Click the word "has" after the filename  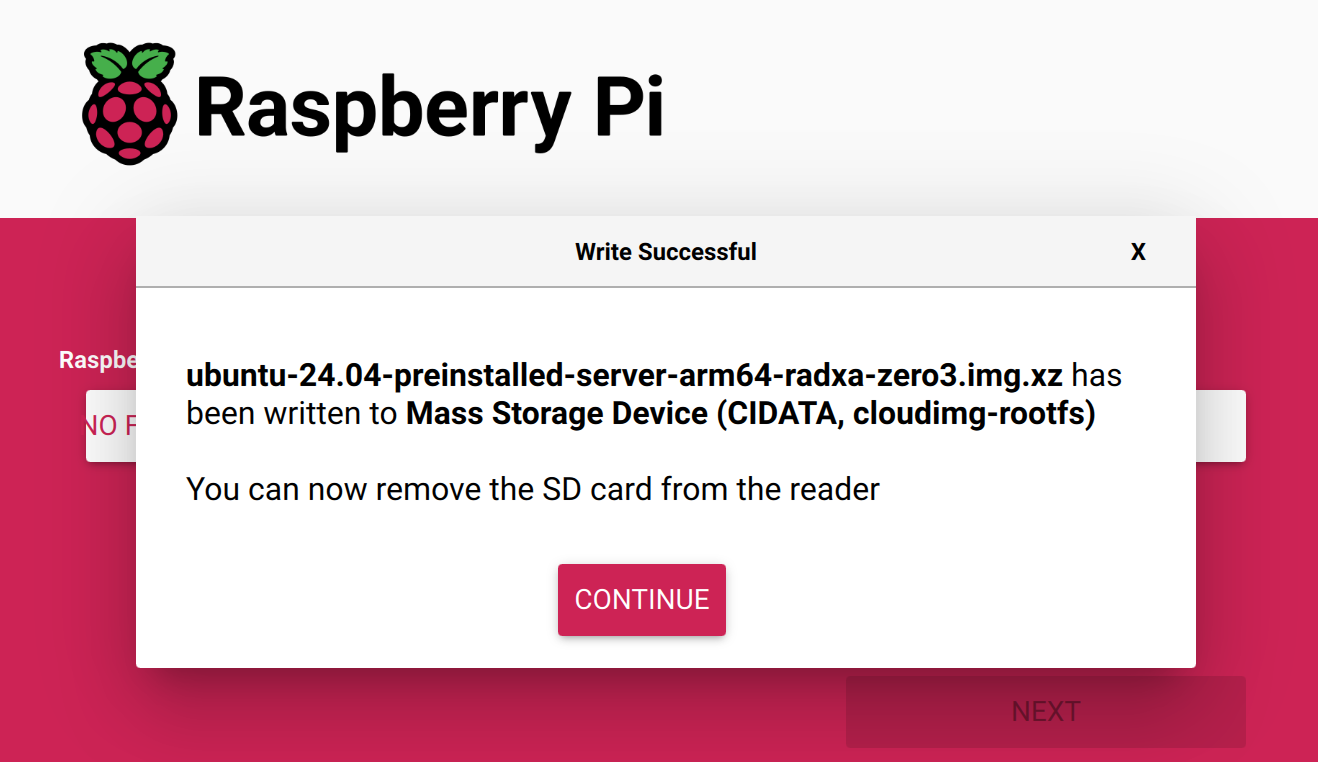click(1097, 376)
